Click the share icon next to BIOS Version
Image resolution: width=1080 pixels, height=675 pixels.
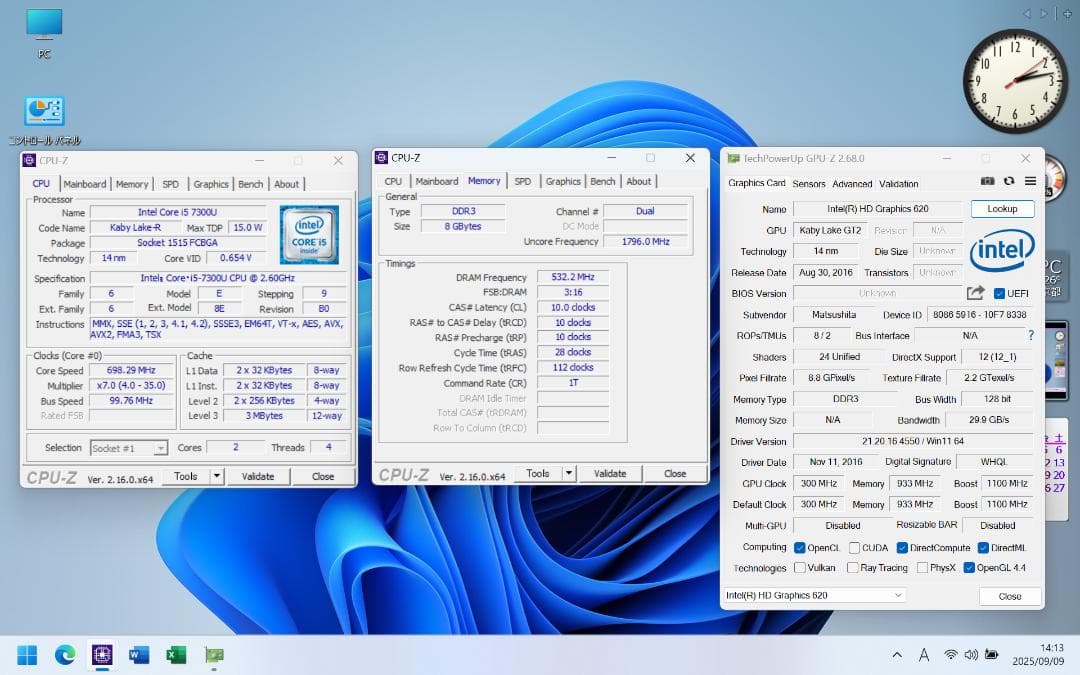coord(974,293)
